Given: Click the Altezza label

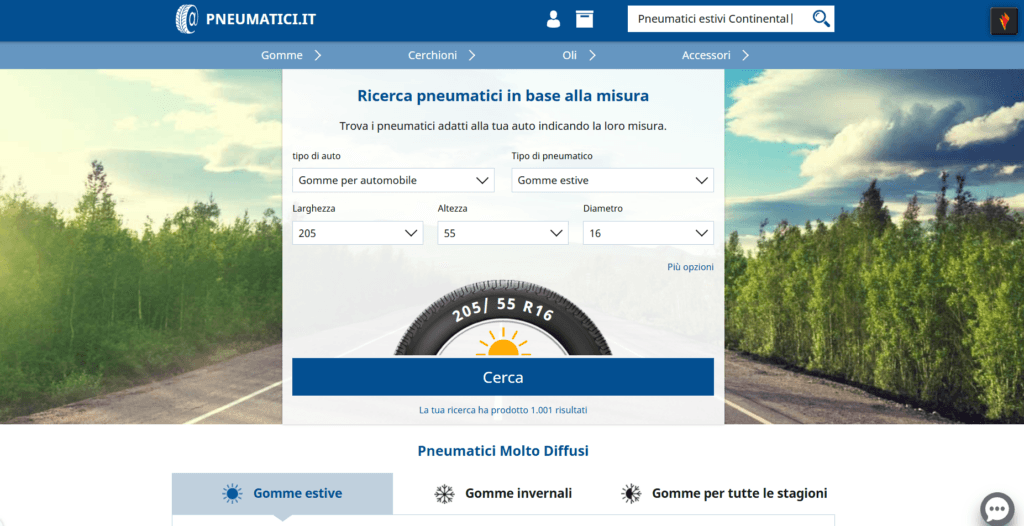Looking at the screenshot, I should pyautogui.click(x=452, y=208).
